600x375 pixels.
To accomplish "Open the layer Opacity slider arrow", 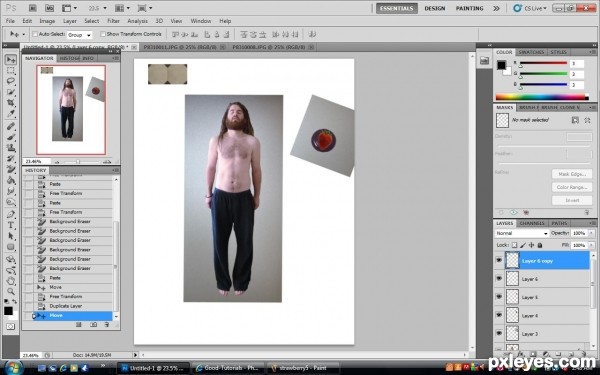I will [592, 233].
